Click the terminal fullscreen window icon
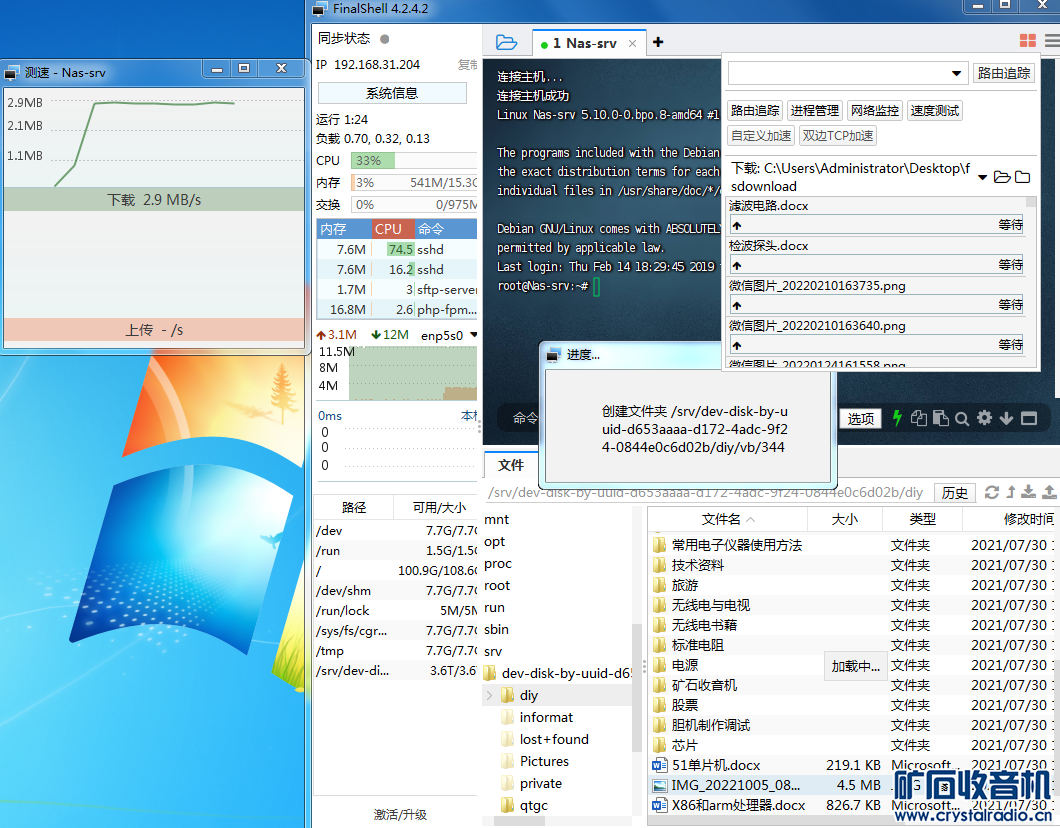The width and height of the screenshot is (1060, 828). coord(1028,418)
